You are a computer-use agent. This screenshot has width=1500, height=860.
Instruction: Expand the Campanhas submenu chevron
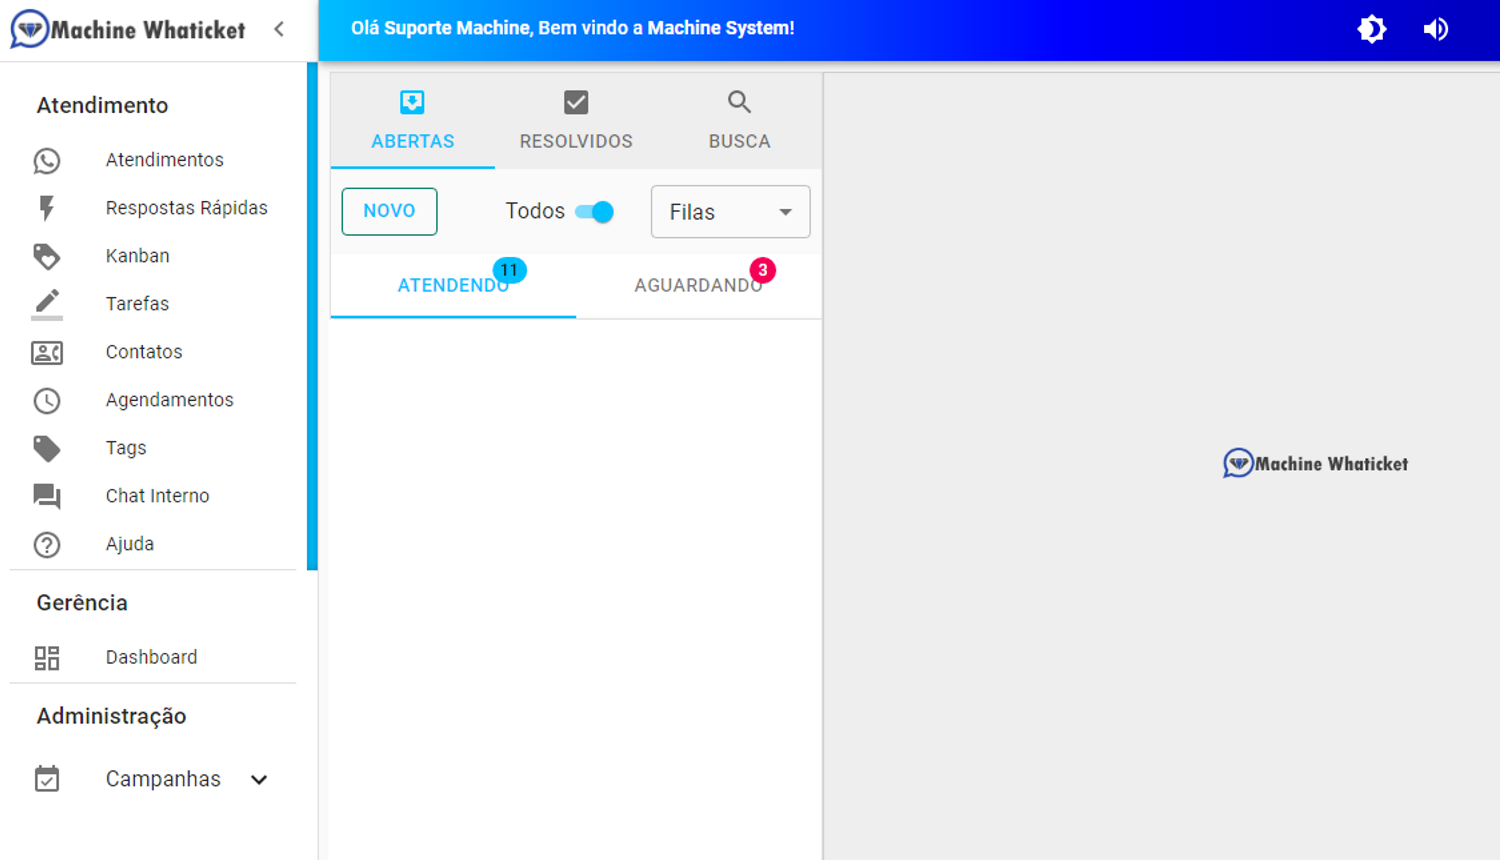[x=259, y=779]
